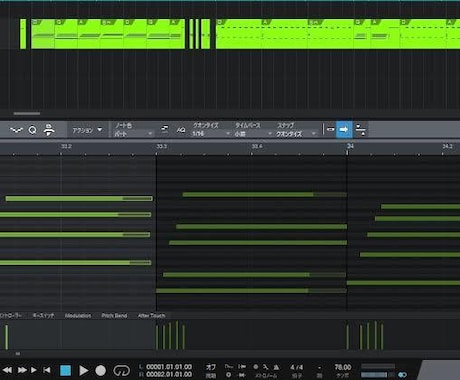
Task: Click the strip silence icon beside アクション
Action: pos(49,130)
